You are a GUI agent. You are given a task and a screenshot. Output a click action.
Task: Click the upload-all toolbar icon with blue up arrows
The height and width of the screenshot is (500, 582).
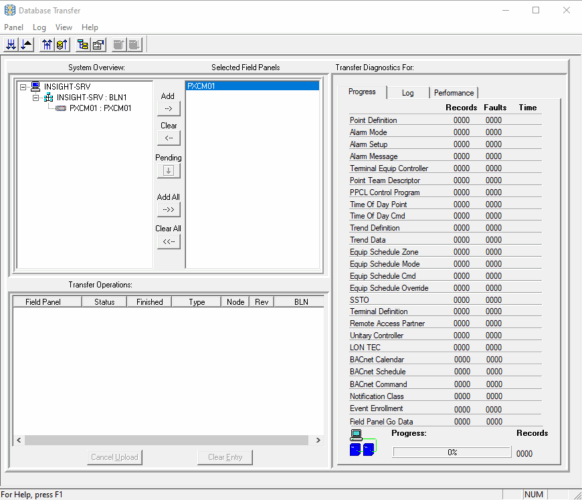click(47, 45)
